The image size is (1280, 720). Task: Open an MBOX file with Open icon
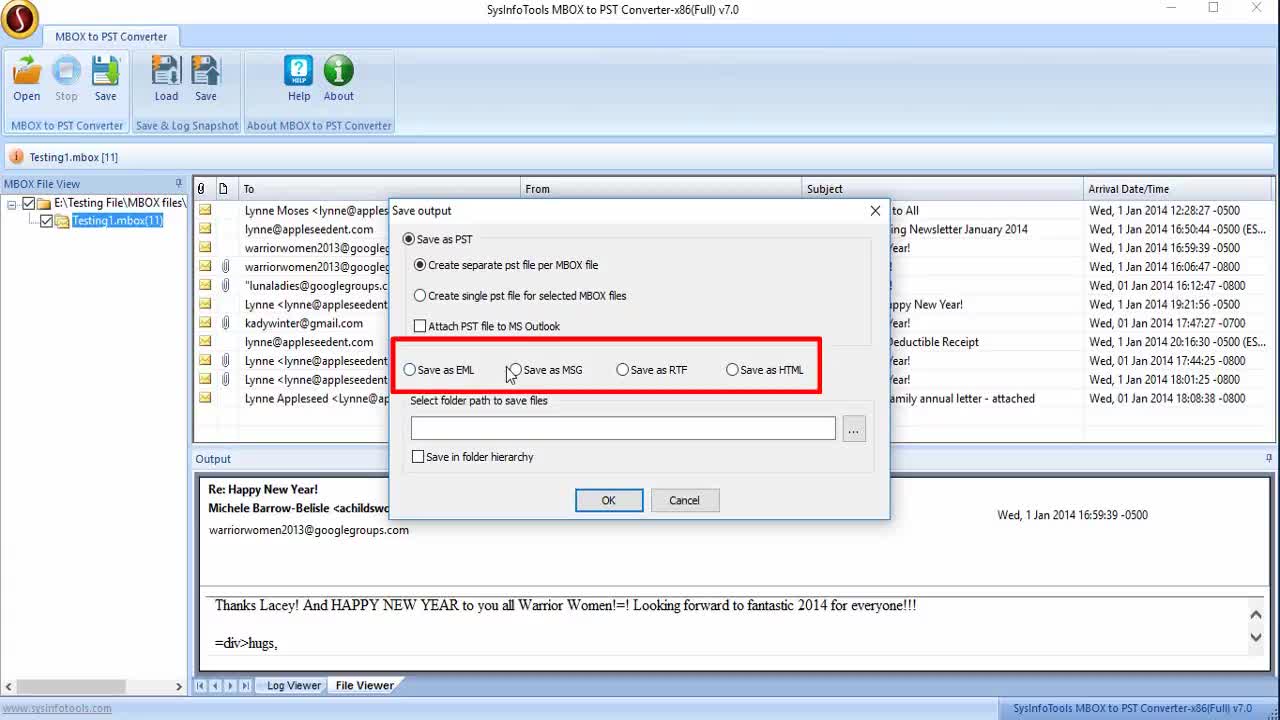[27, 78]
